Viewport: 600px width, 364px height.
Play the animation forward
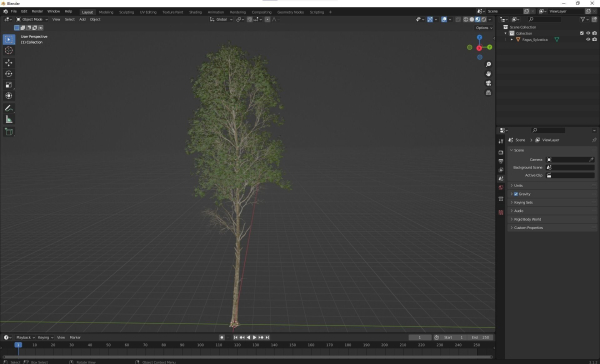click(254, 338)
